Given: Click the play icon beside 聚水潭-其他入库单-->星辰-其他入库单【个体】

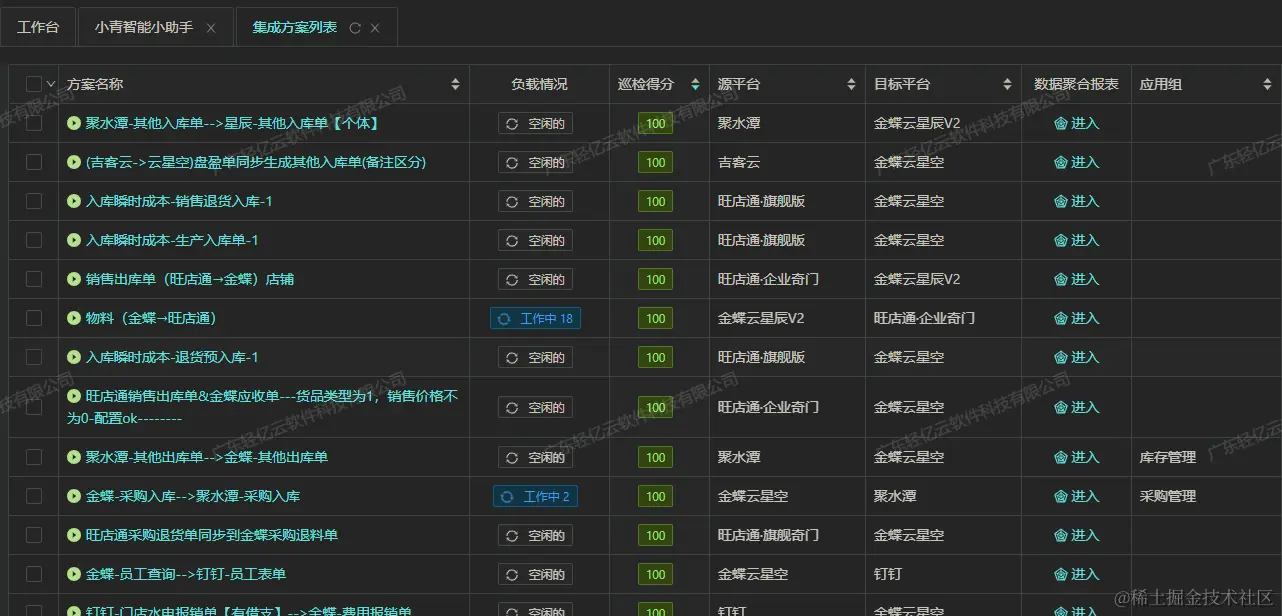Looking at the screenshot, I should pyautogui.click(x=74, y=123).
